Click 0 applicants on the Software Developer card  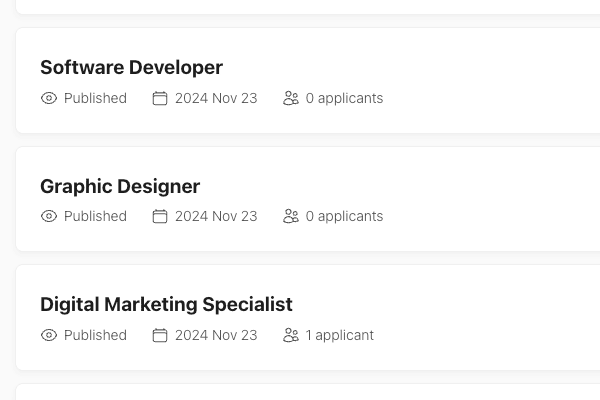344,98
